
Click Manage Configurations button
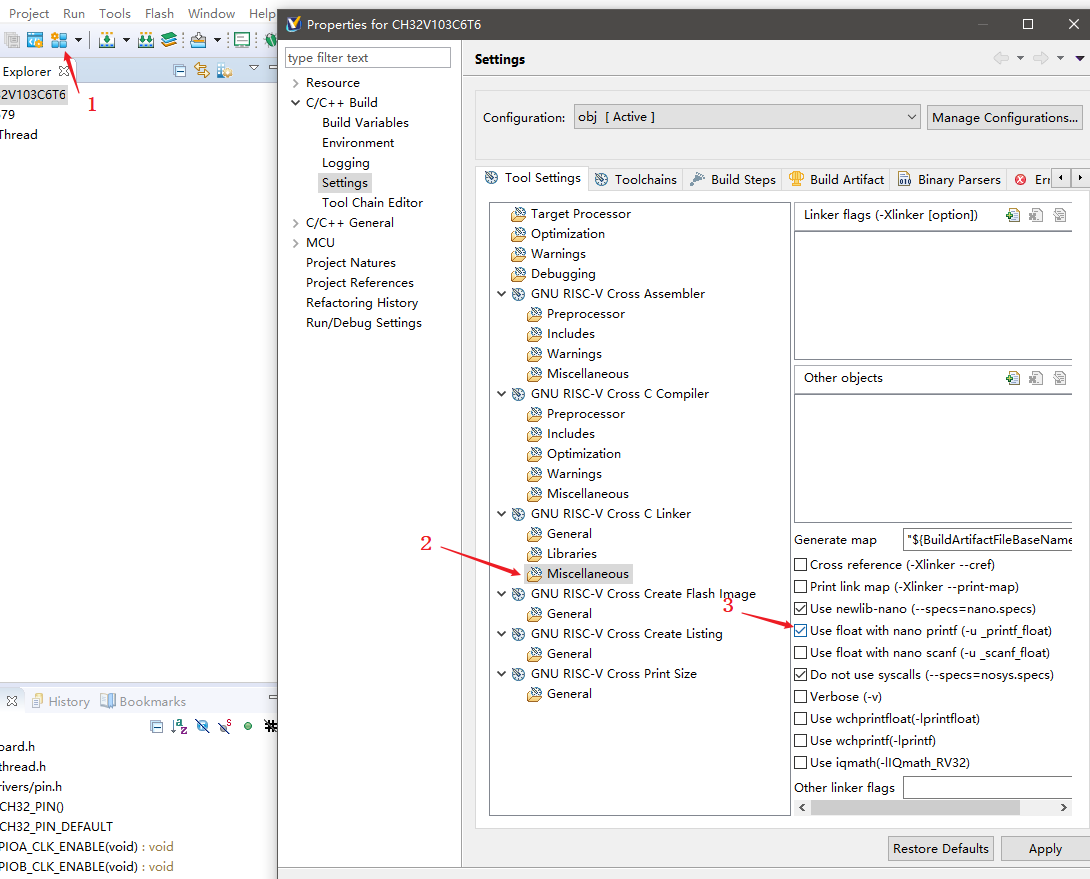pyautogui.click(x=1004, y=117)
